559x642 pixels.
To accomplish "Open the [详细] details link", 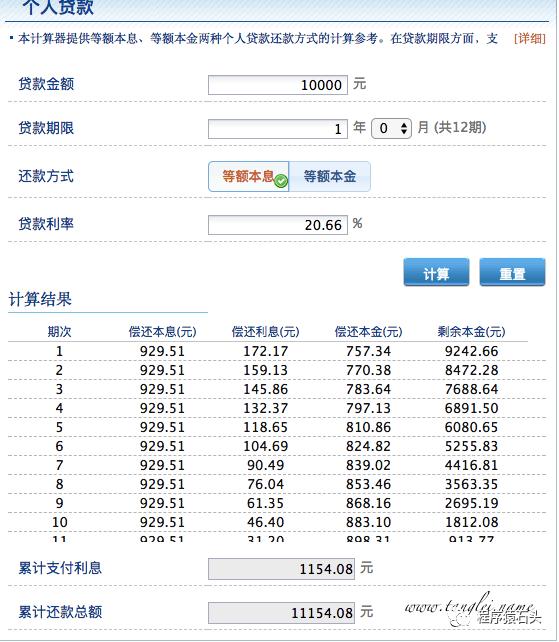I will (530, 38).
